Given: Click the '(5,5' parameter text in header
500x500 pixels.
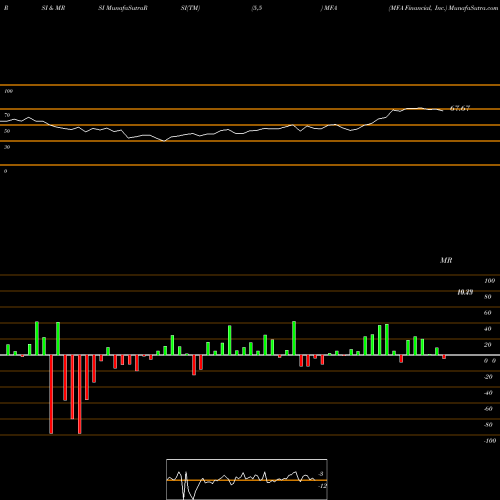Looking at the screenshot, I should pos(257,8).
